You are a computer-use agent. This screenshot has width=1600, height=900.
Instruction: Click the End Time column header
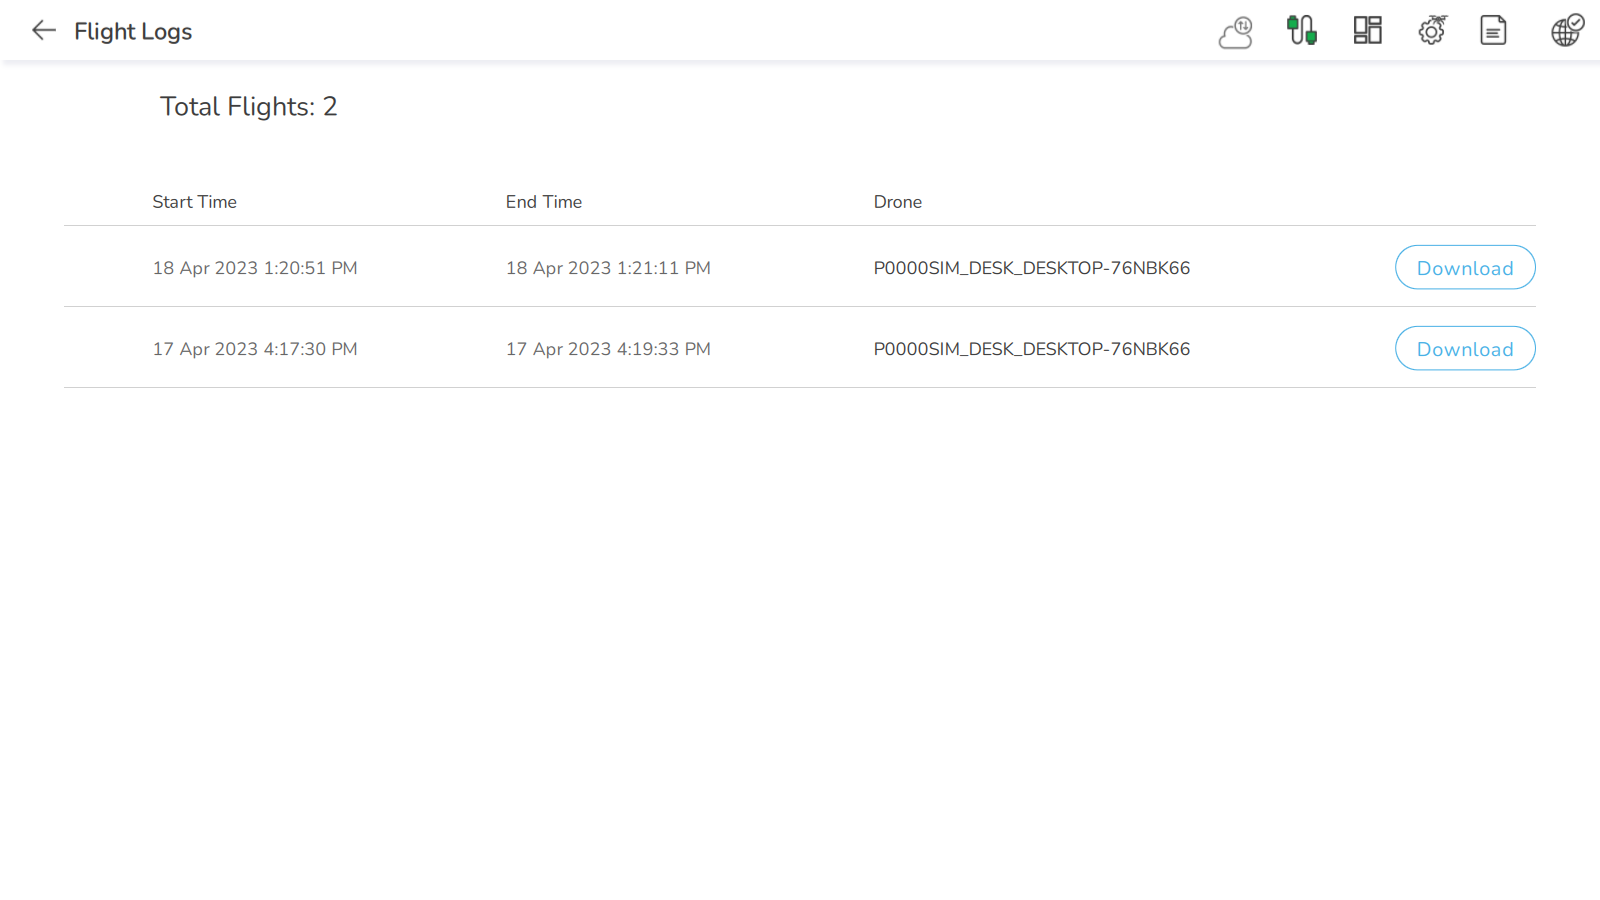(543, 202)
